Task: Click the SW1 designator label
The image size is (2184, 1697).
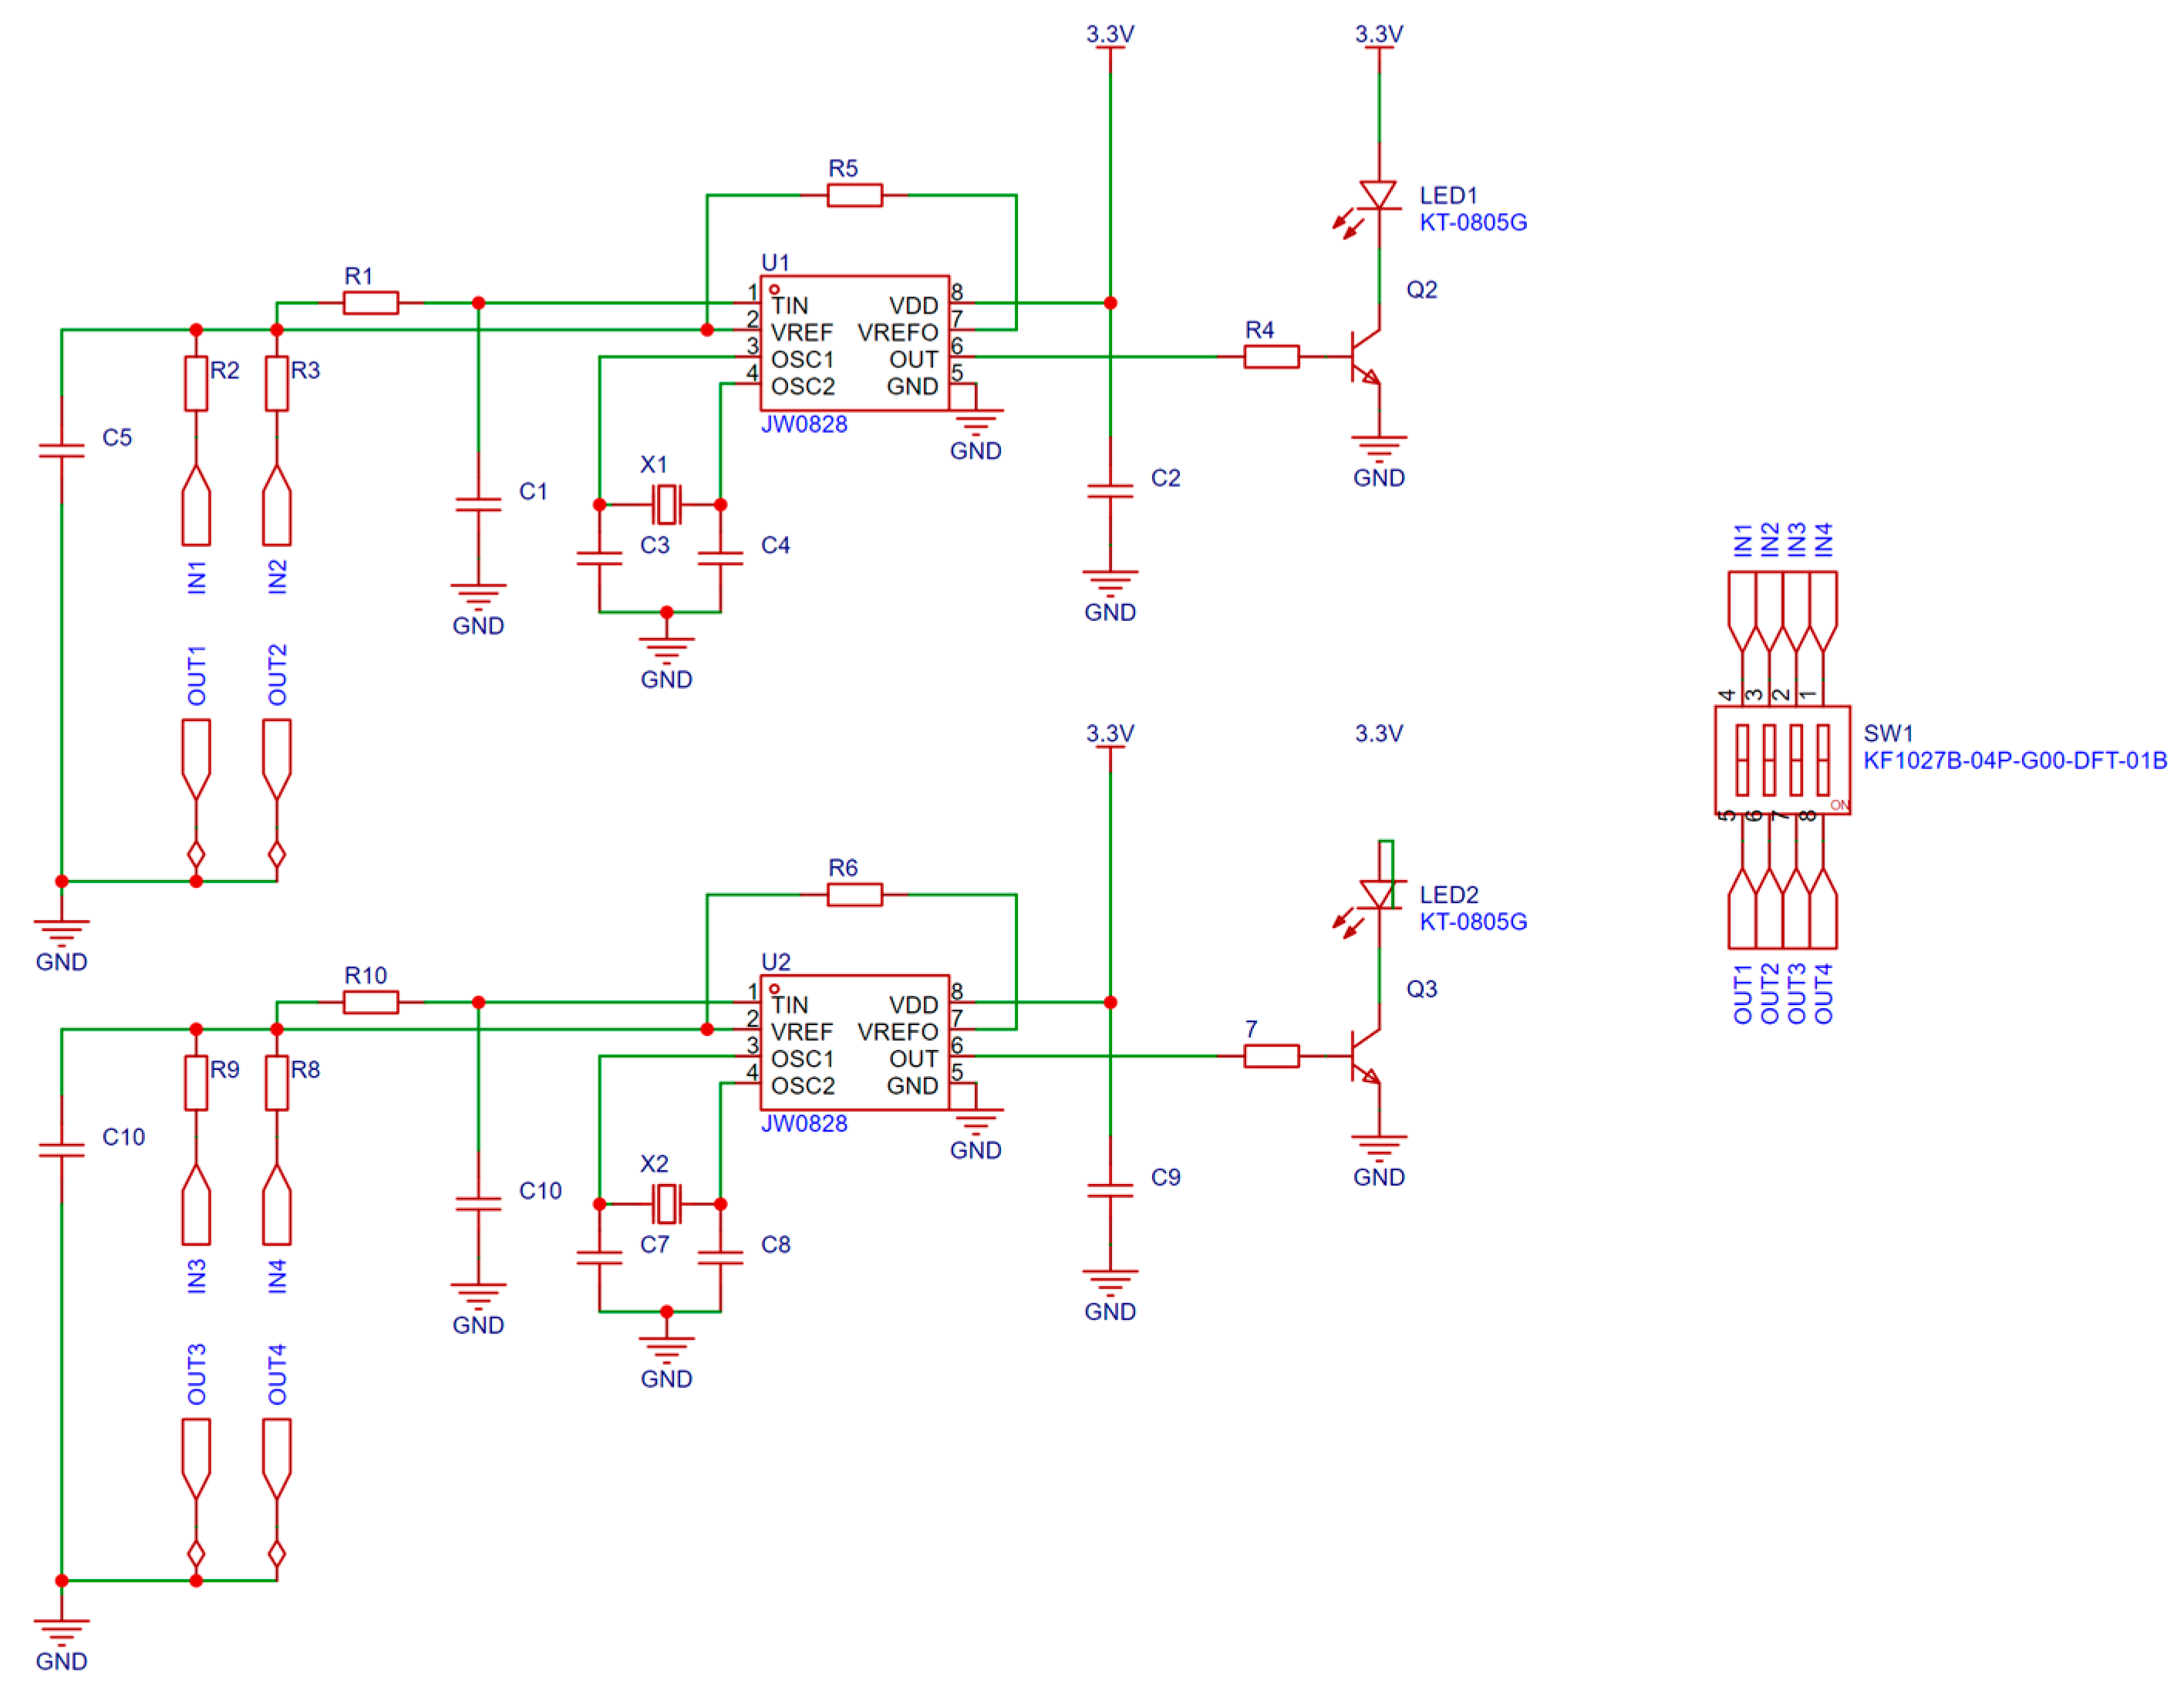Action: (1888, 733)
